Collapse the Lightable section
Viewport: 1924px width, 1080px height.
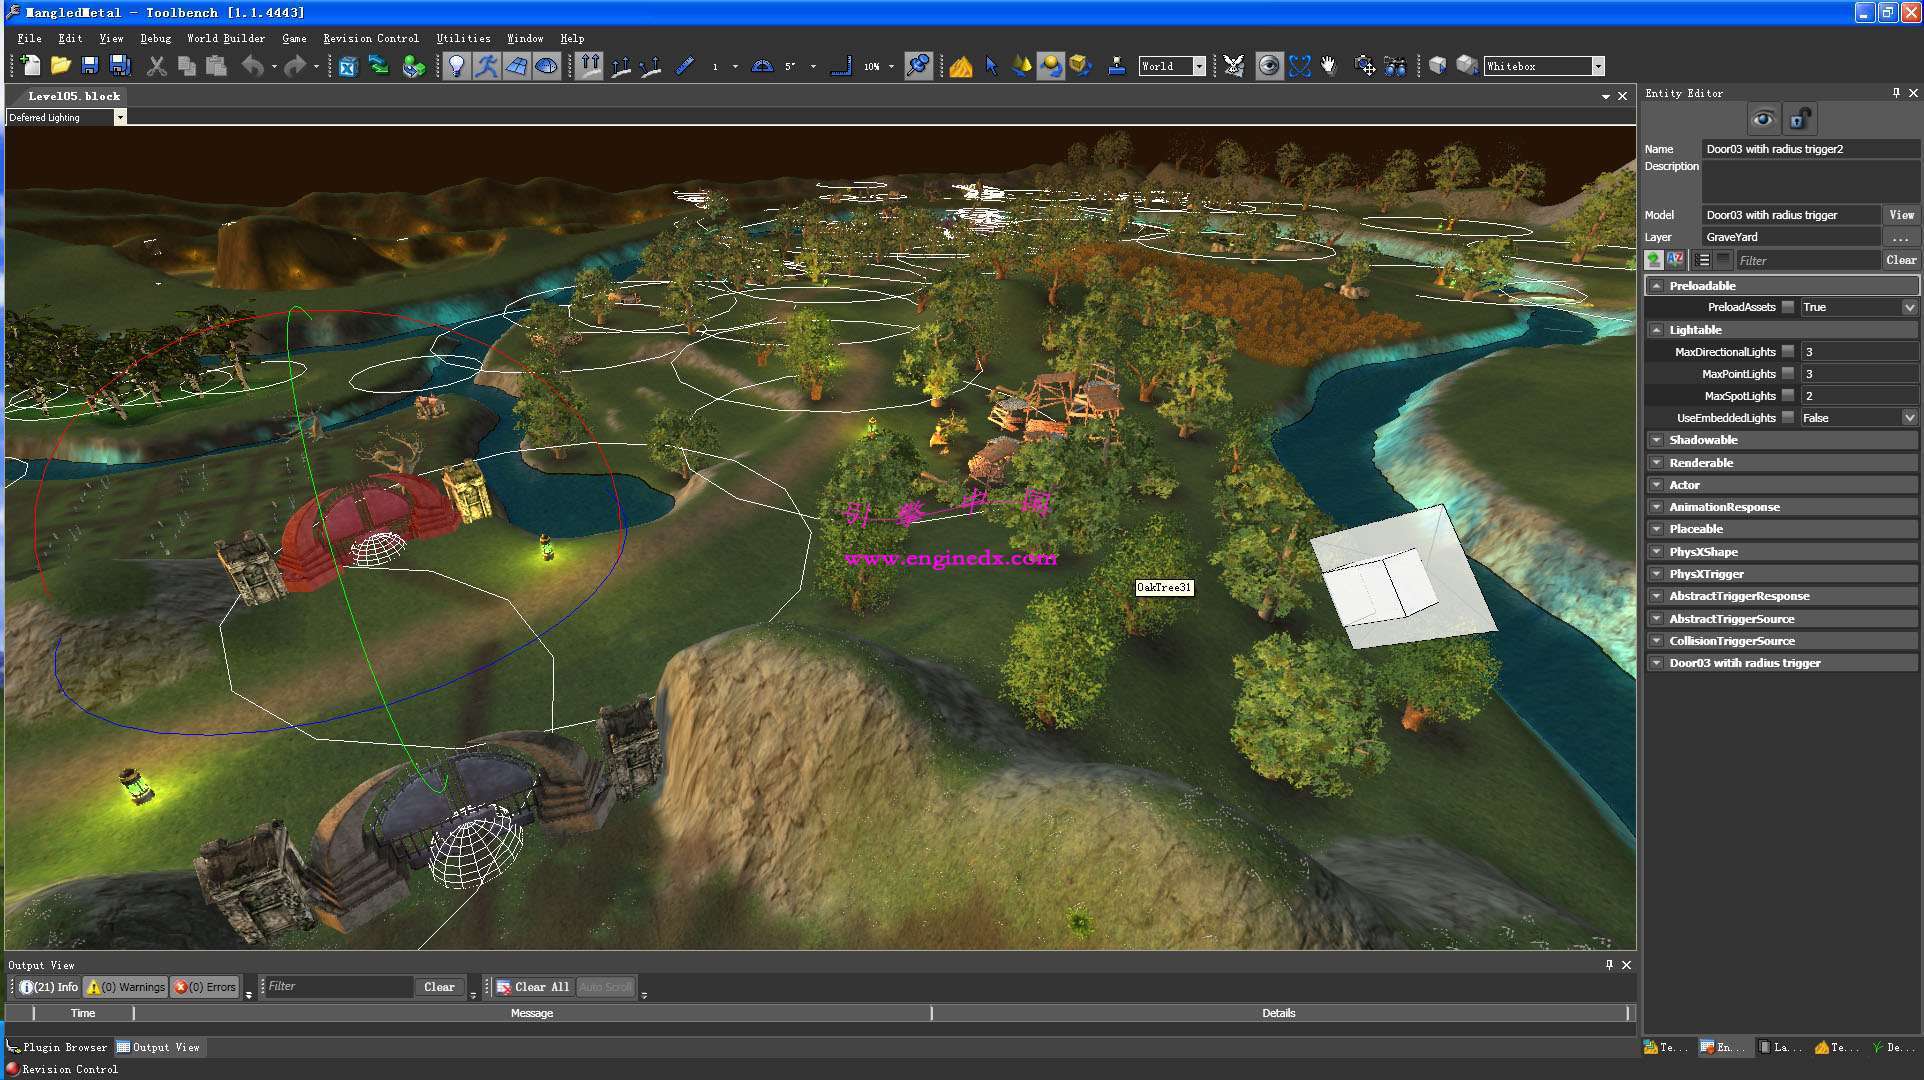pyautogui.click(x=1657, y=330)
